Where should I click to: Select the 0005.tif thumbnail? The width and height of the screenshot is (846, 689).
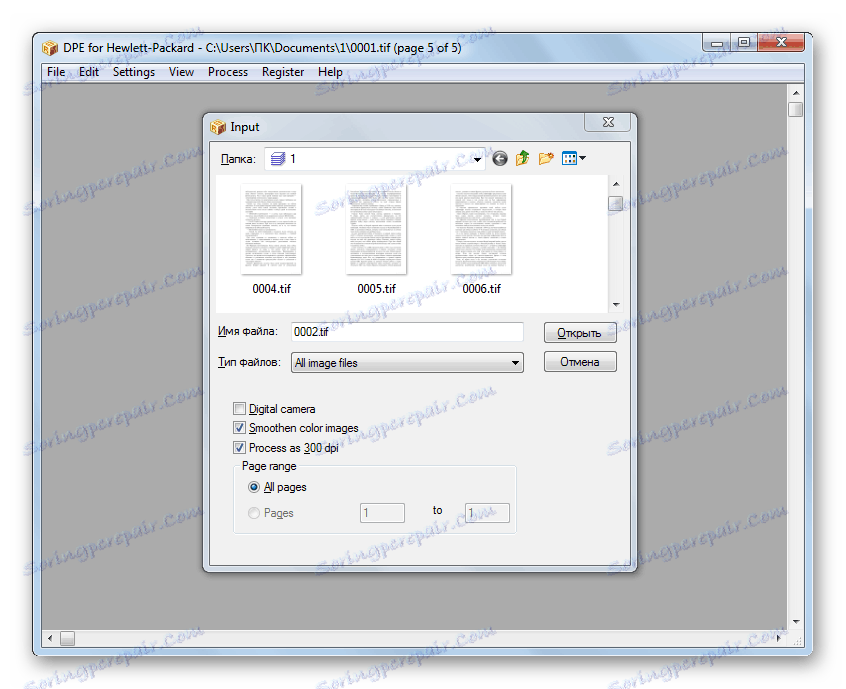[x=376, y=229]
